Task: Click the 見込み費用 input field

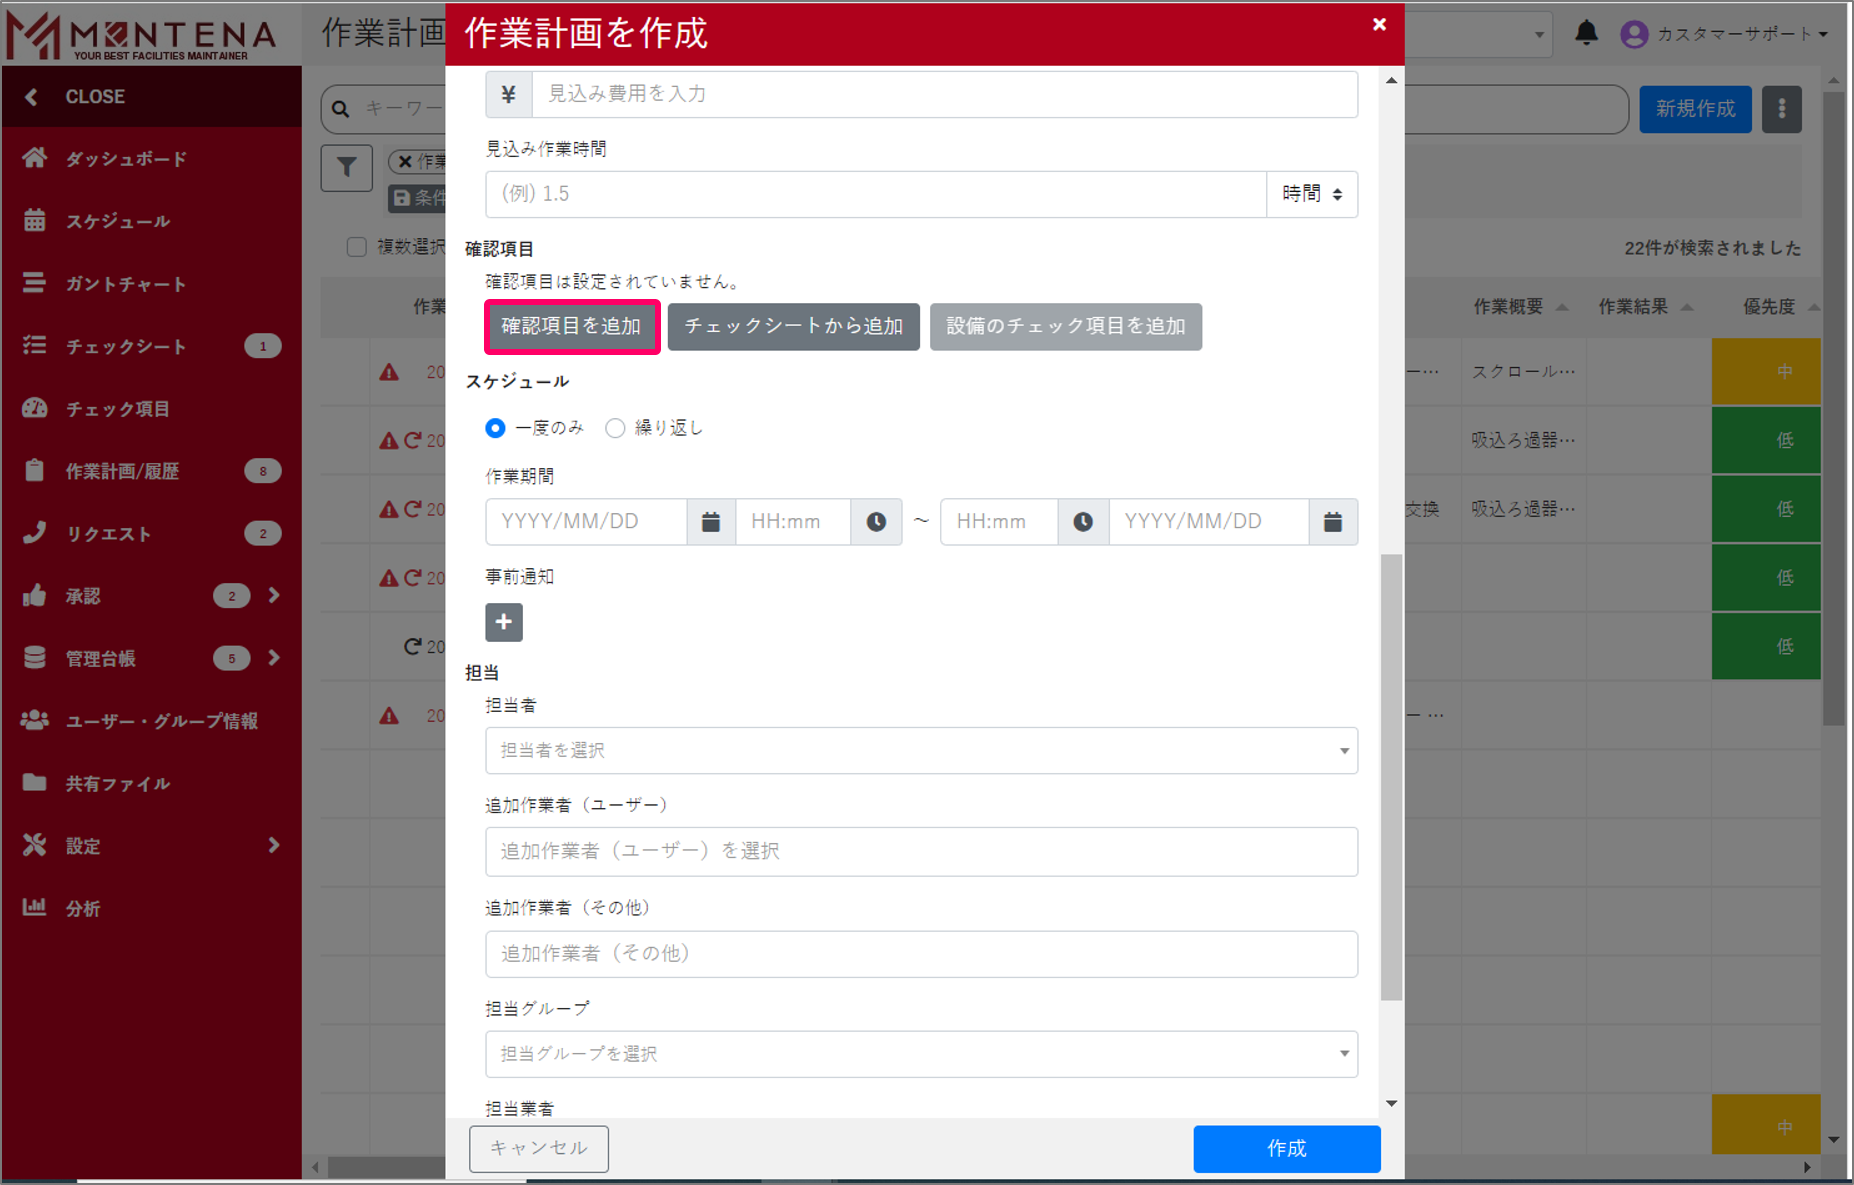Action: [x=944, y=94]
